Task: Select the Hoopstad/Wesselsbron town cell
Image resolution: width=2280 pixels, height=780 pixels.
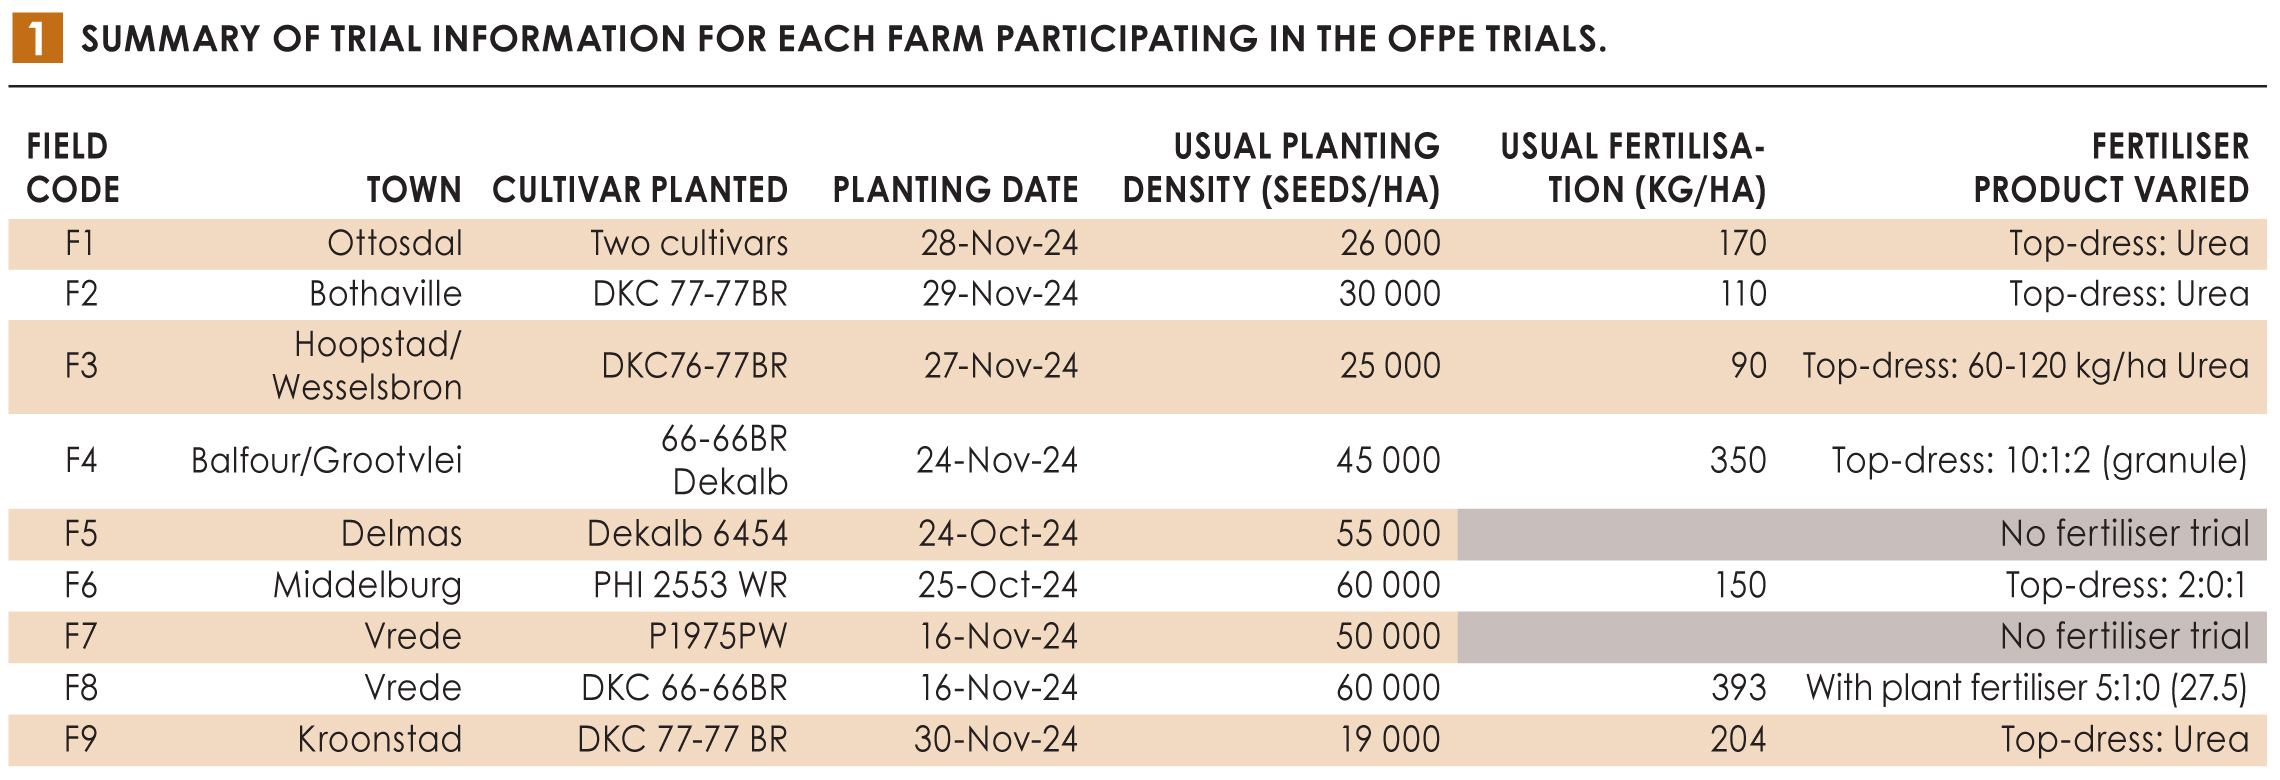Action: [367, 366]
